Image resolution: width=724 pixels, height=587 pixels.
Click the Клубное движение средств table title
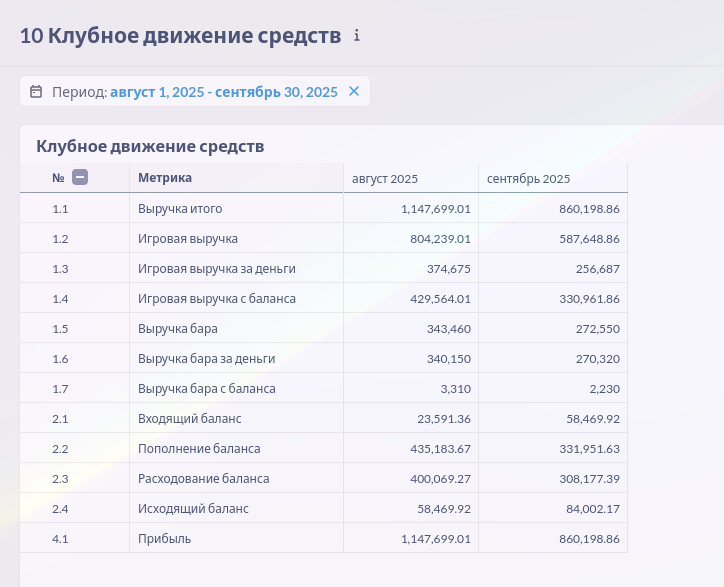pyautogui.click(x=150, y=146)
